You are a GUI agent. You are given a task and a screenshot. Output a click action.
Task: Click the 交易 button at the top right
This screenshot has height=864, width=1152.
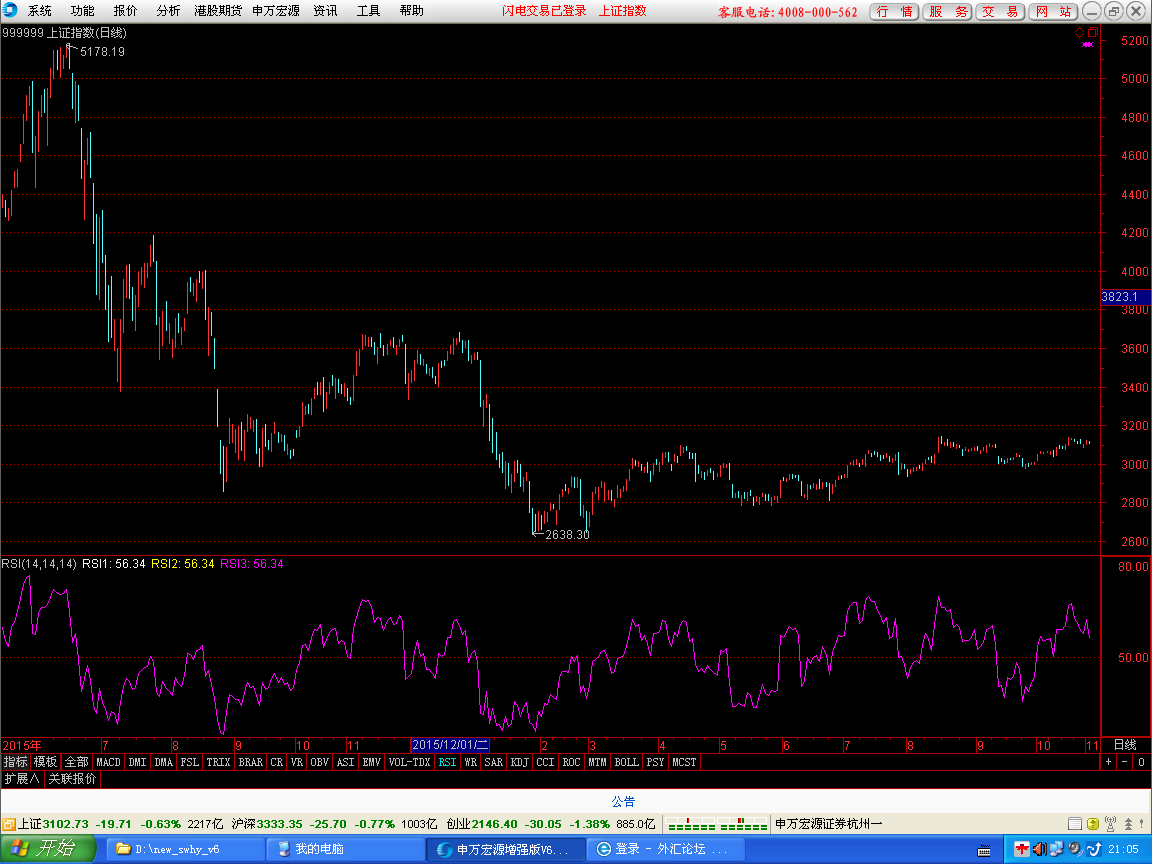pyautogui.click(x=1001, y=12)
